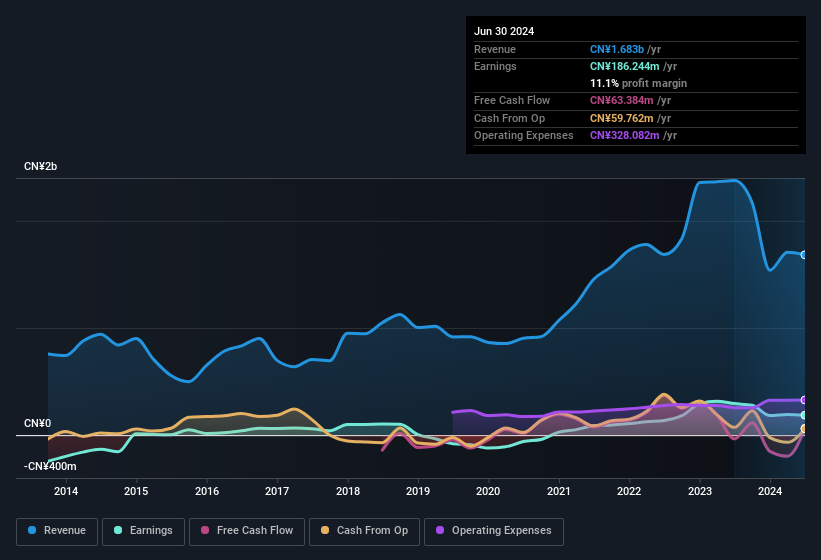Select the 2023 x-axis label
This screenshot has height=560, width=821.
click(700, 491)
